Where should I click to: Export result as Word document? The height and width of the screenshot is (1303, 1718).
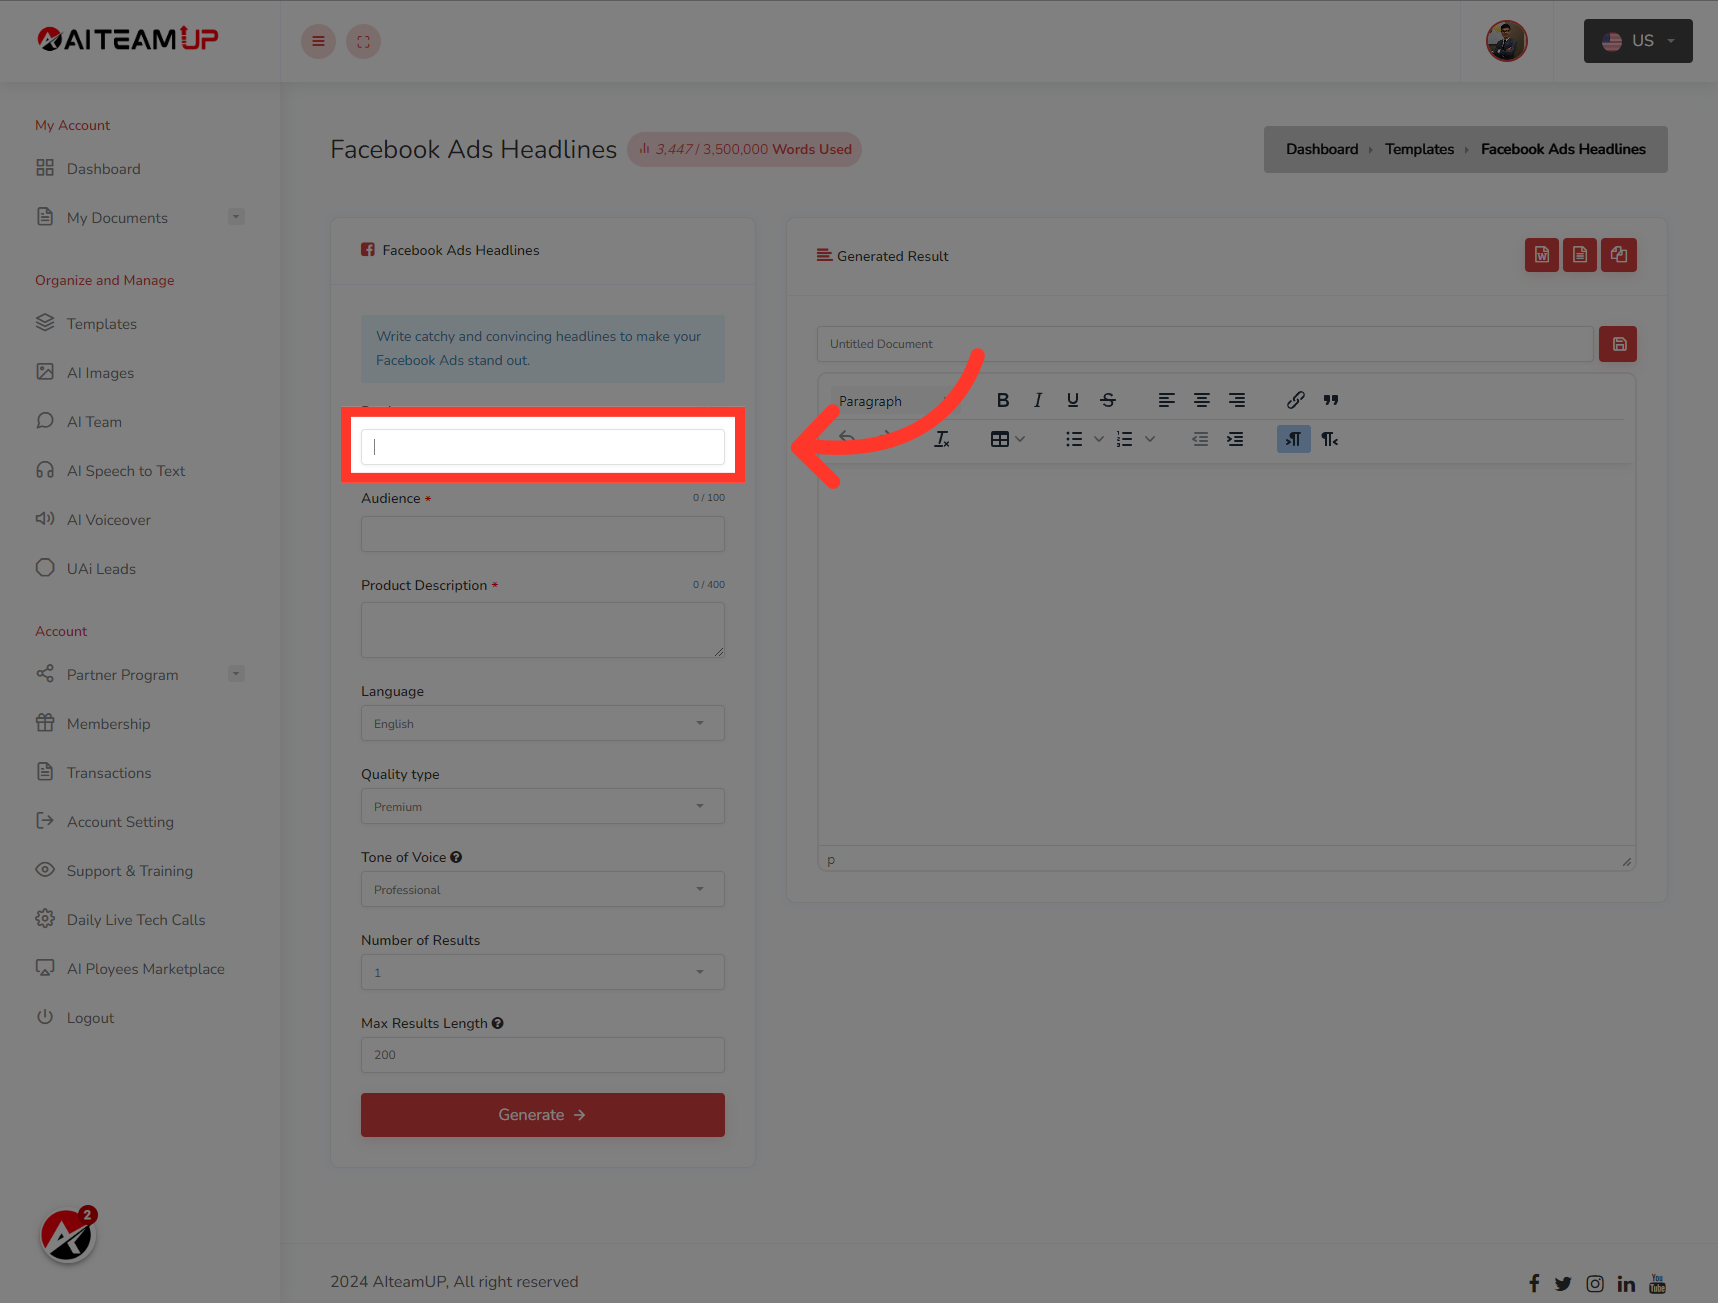[1541, 255]
